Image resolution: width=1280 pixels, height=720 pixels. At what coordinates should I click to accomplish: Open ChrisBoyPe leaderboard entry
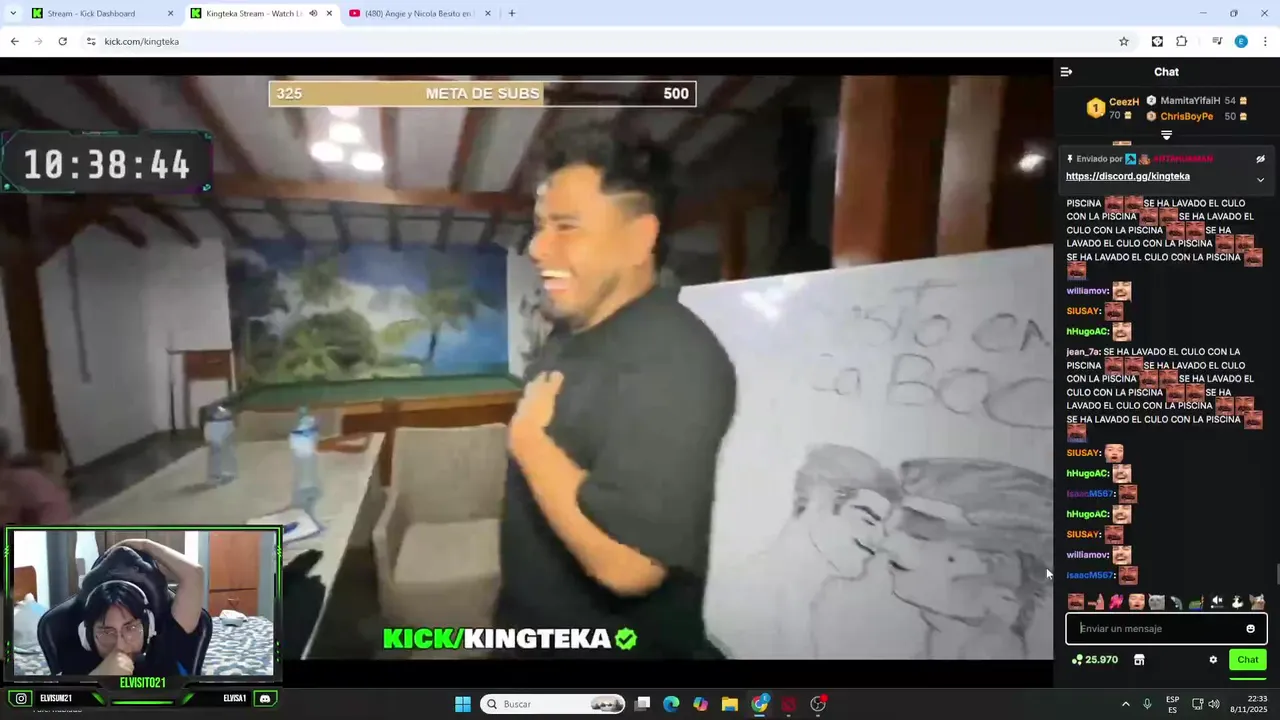(x=1187, y=116)
